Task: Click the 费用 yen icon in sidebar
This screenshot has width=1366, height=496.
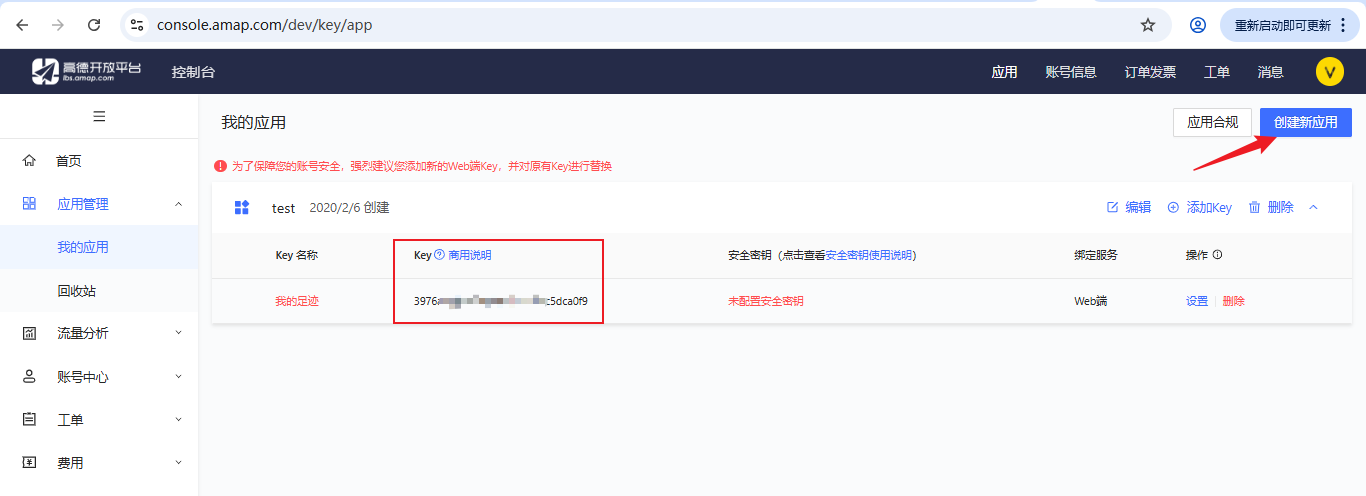Action: [29, 462]
